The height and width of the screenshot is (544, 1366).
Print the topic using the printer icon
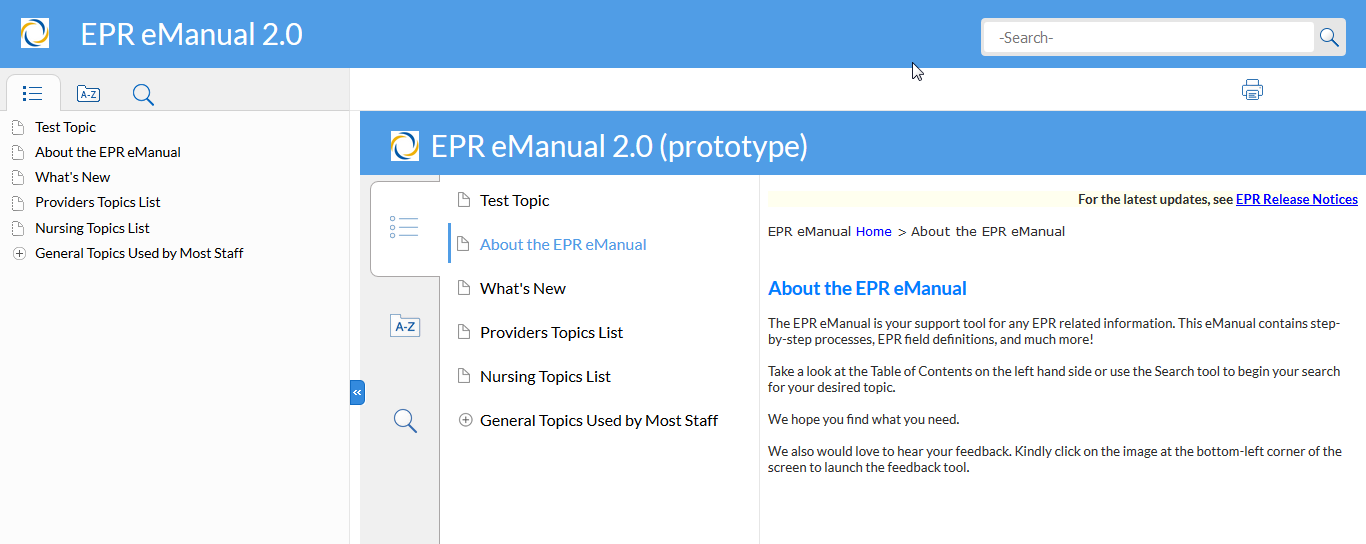coord(1252,89)
